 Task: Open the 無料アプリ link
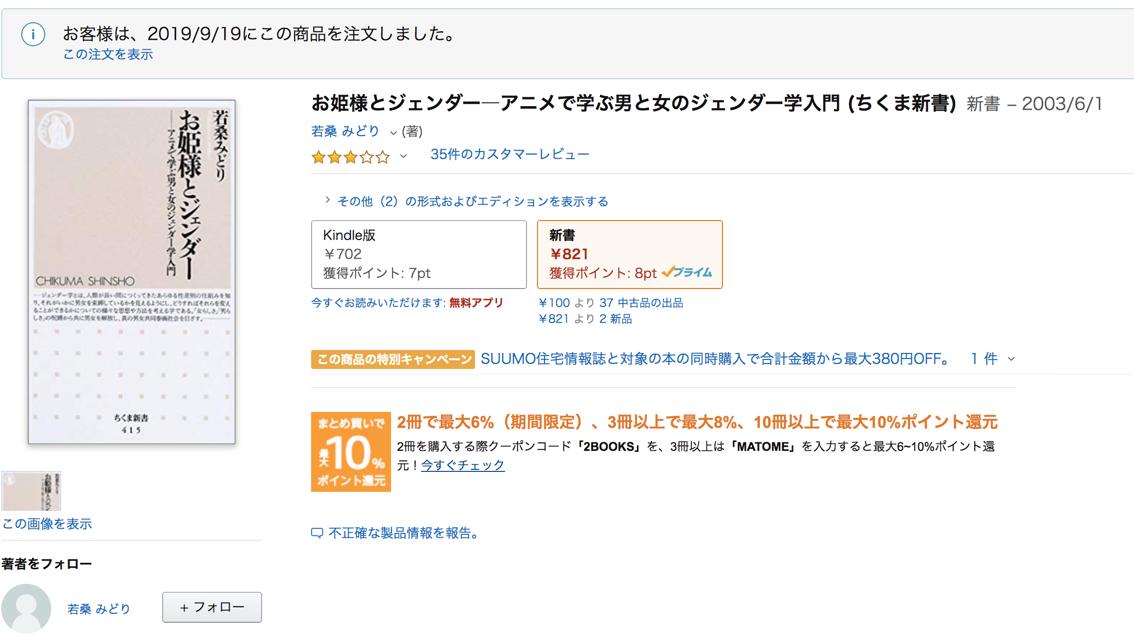pos(476,302)
